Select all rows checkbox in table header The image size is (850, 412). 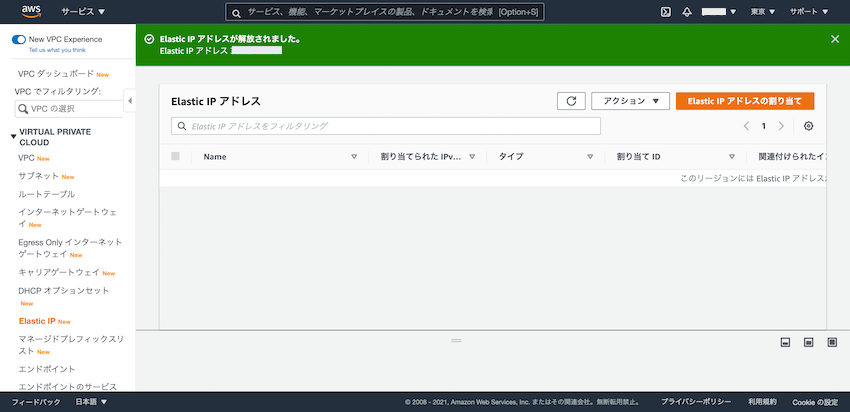pyautogui.click(x=175, y=156)
